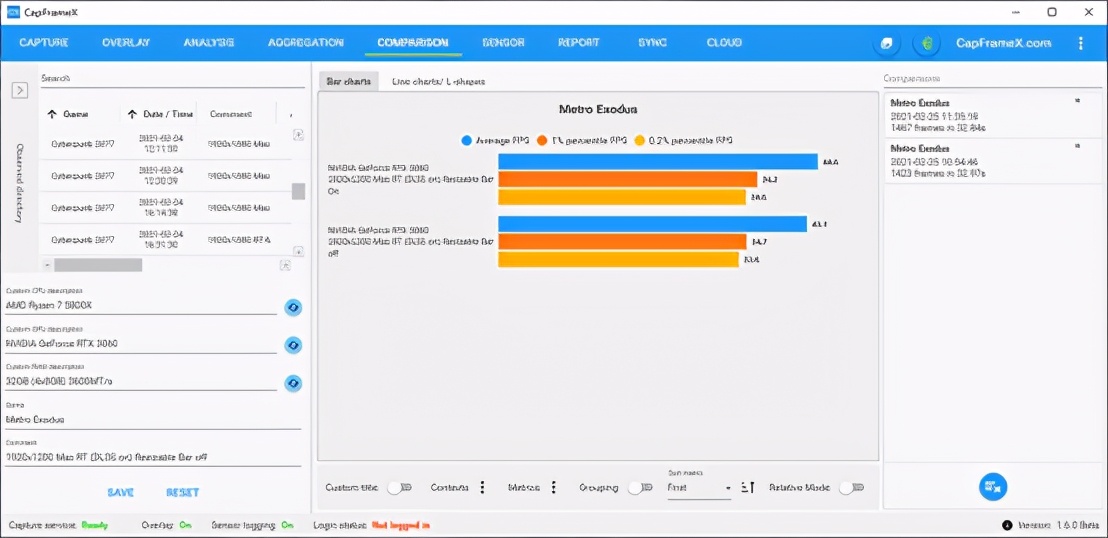Open the AGGREGATION tab
The image size is (1108, 538).
(x=306, y=42)
